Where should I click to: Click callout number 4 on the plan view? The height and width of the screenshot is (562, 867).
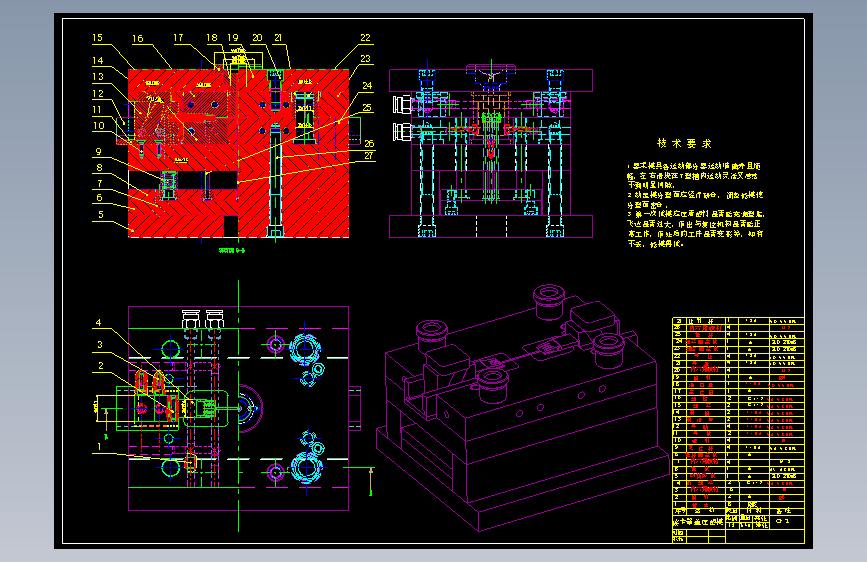tap(98, 322)
